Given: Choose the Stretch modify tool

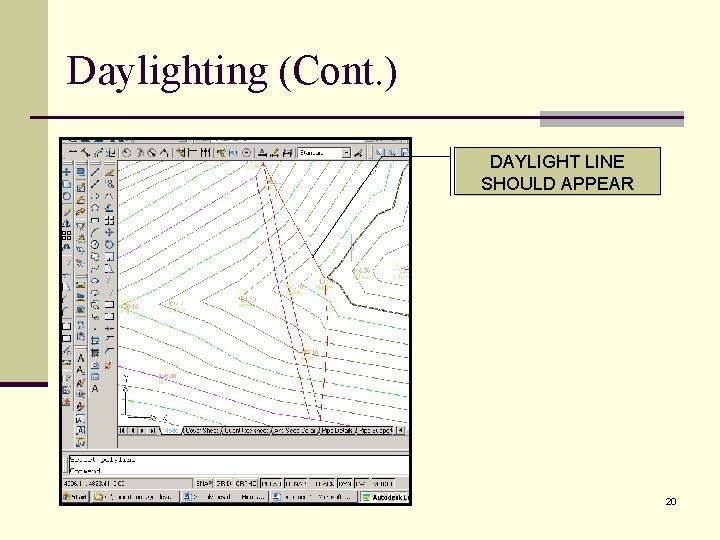Looking at the screenshot, I should click(x=109, y=268).
